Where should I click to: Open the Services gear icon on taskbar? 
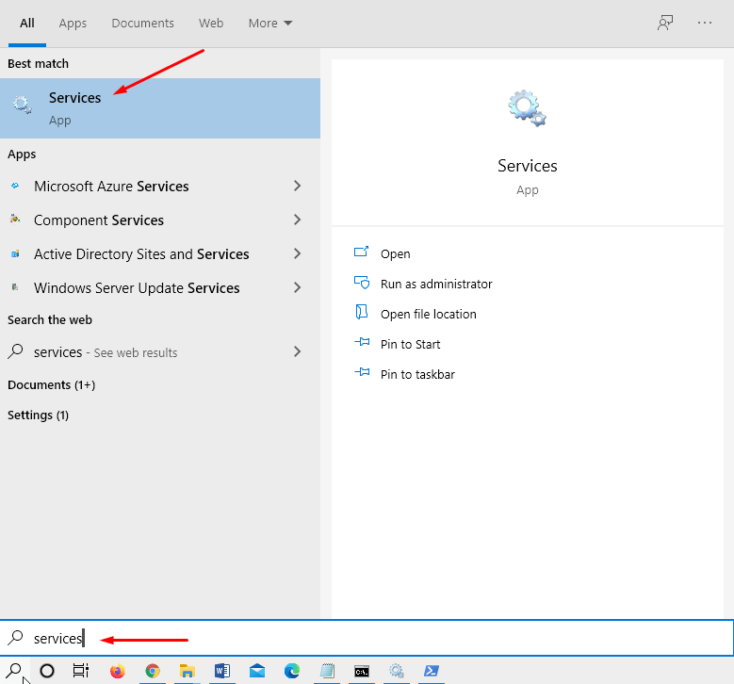(x=396, y=671)
